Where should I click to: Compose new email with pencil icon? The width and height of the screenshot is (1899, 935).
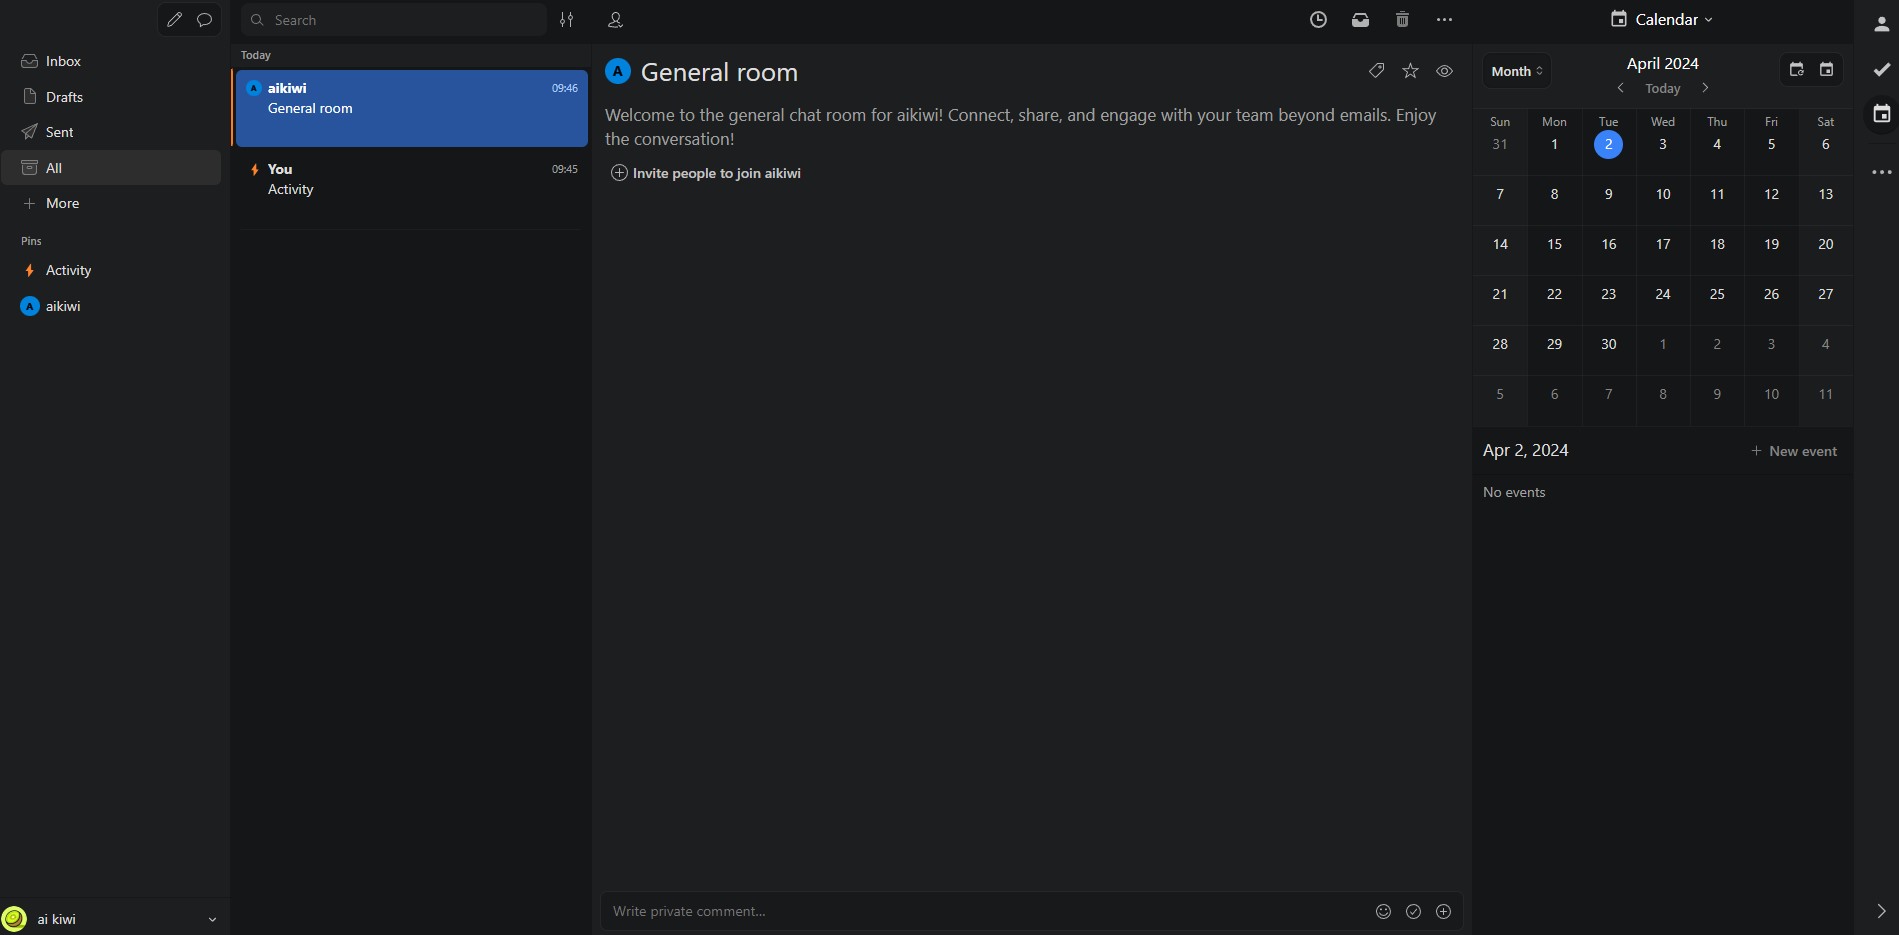(x=175, y=20)
